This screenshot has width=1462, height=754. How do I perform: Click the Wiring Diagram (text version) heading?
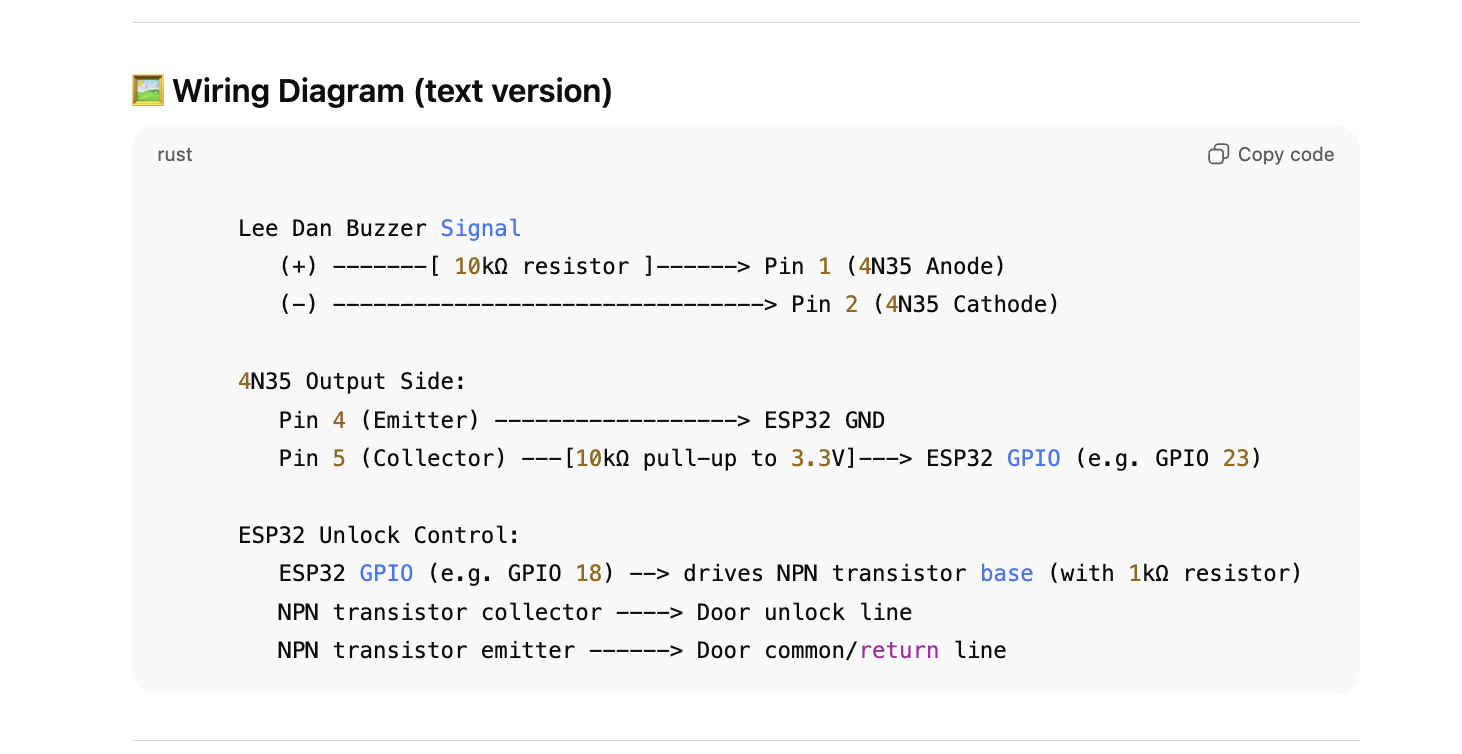pos(392,91)
